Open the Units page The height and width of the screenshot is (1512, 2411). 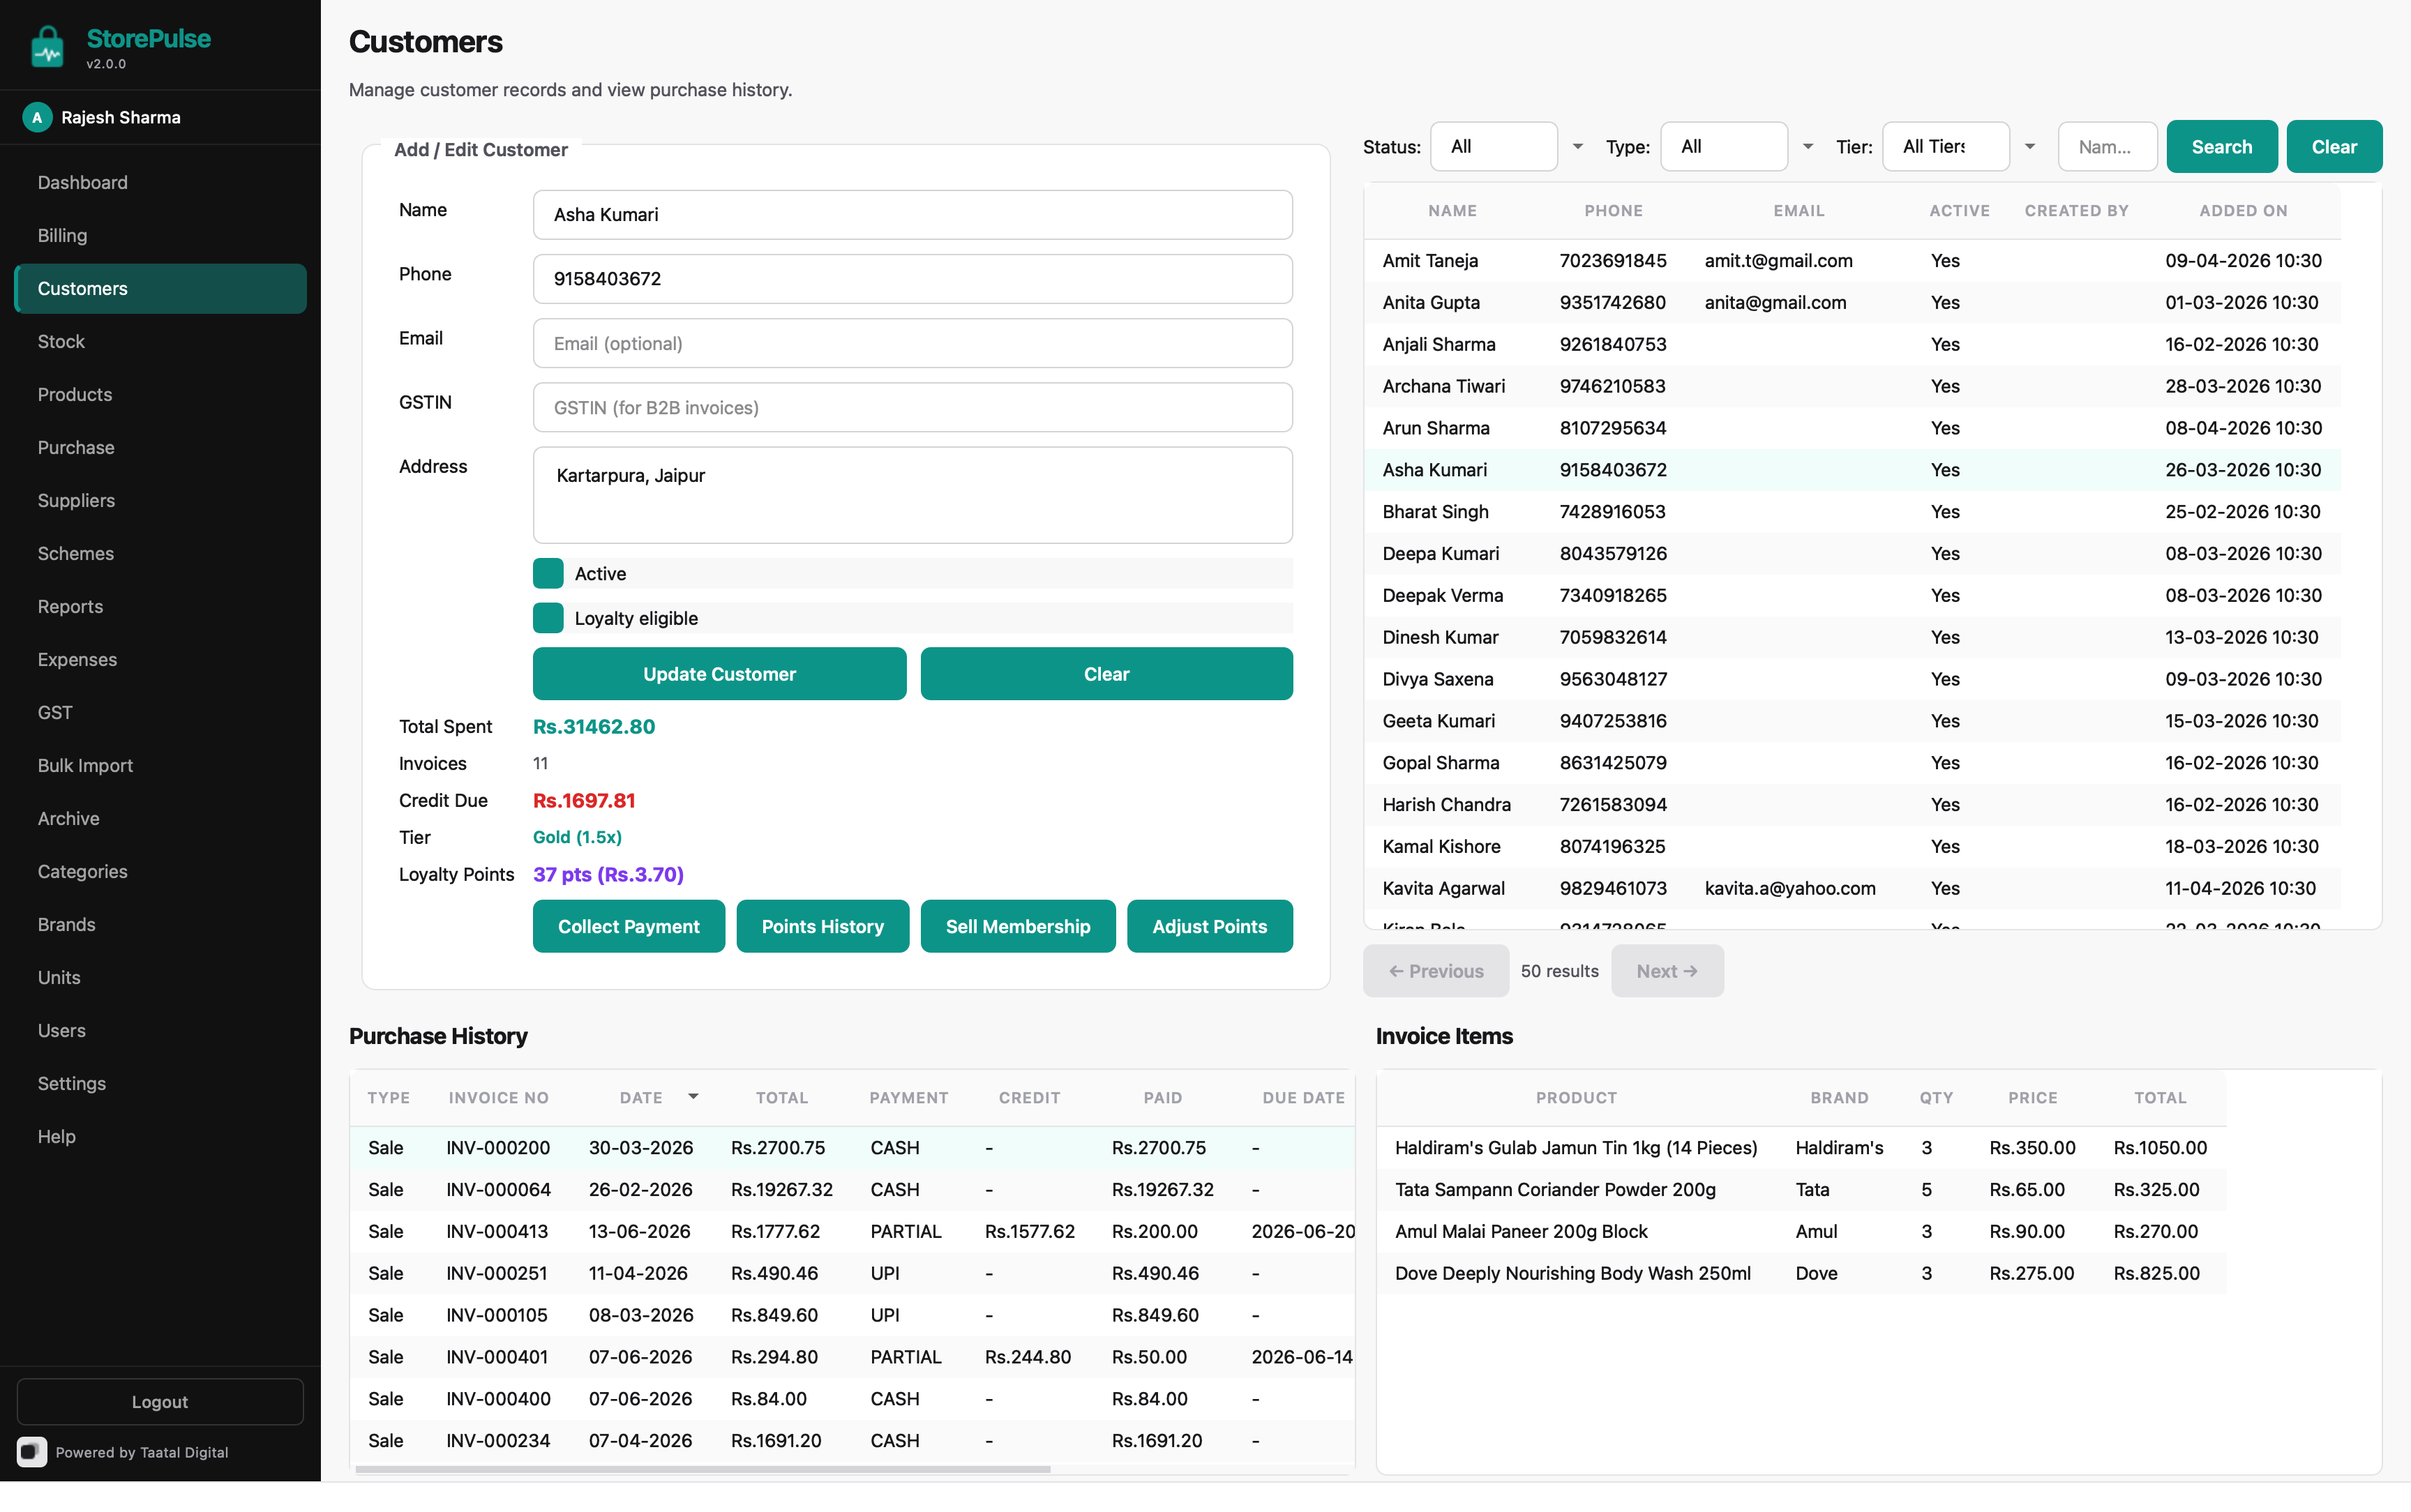160,977
